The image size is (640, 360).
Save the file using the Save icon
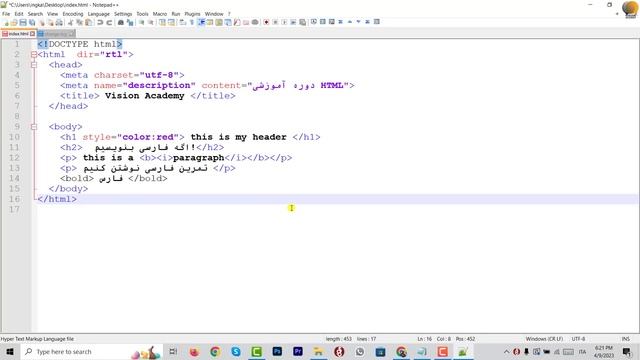pyautogui.click(x=23, y=22)
